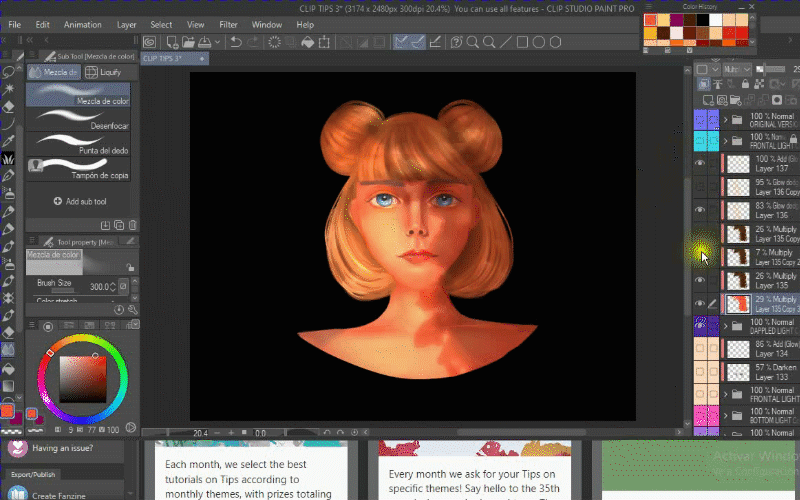Select the Lasso selection tool
The image size is (800, 500).
point(9,73)
